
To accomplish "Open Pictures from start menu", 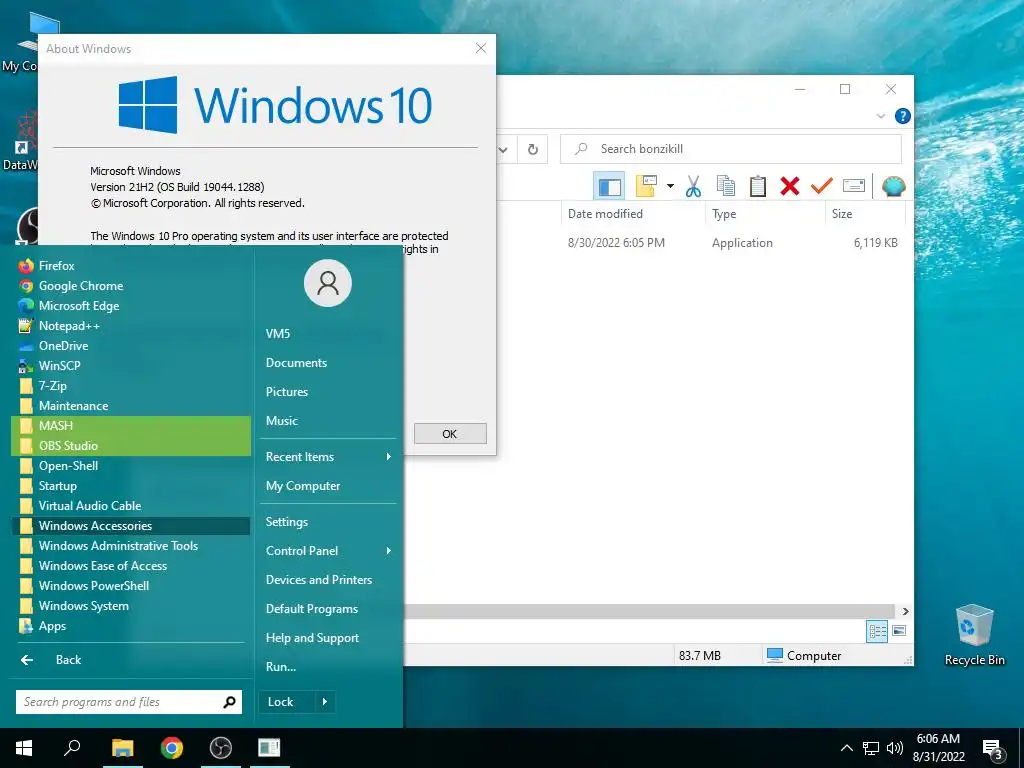I will 328,392.
